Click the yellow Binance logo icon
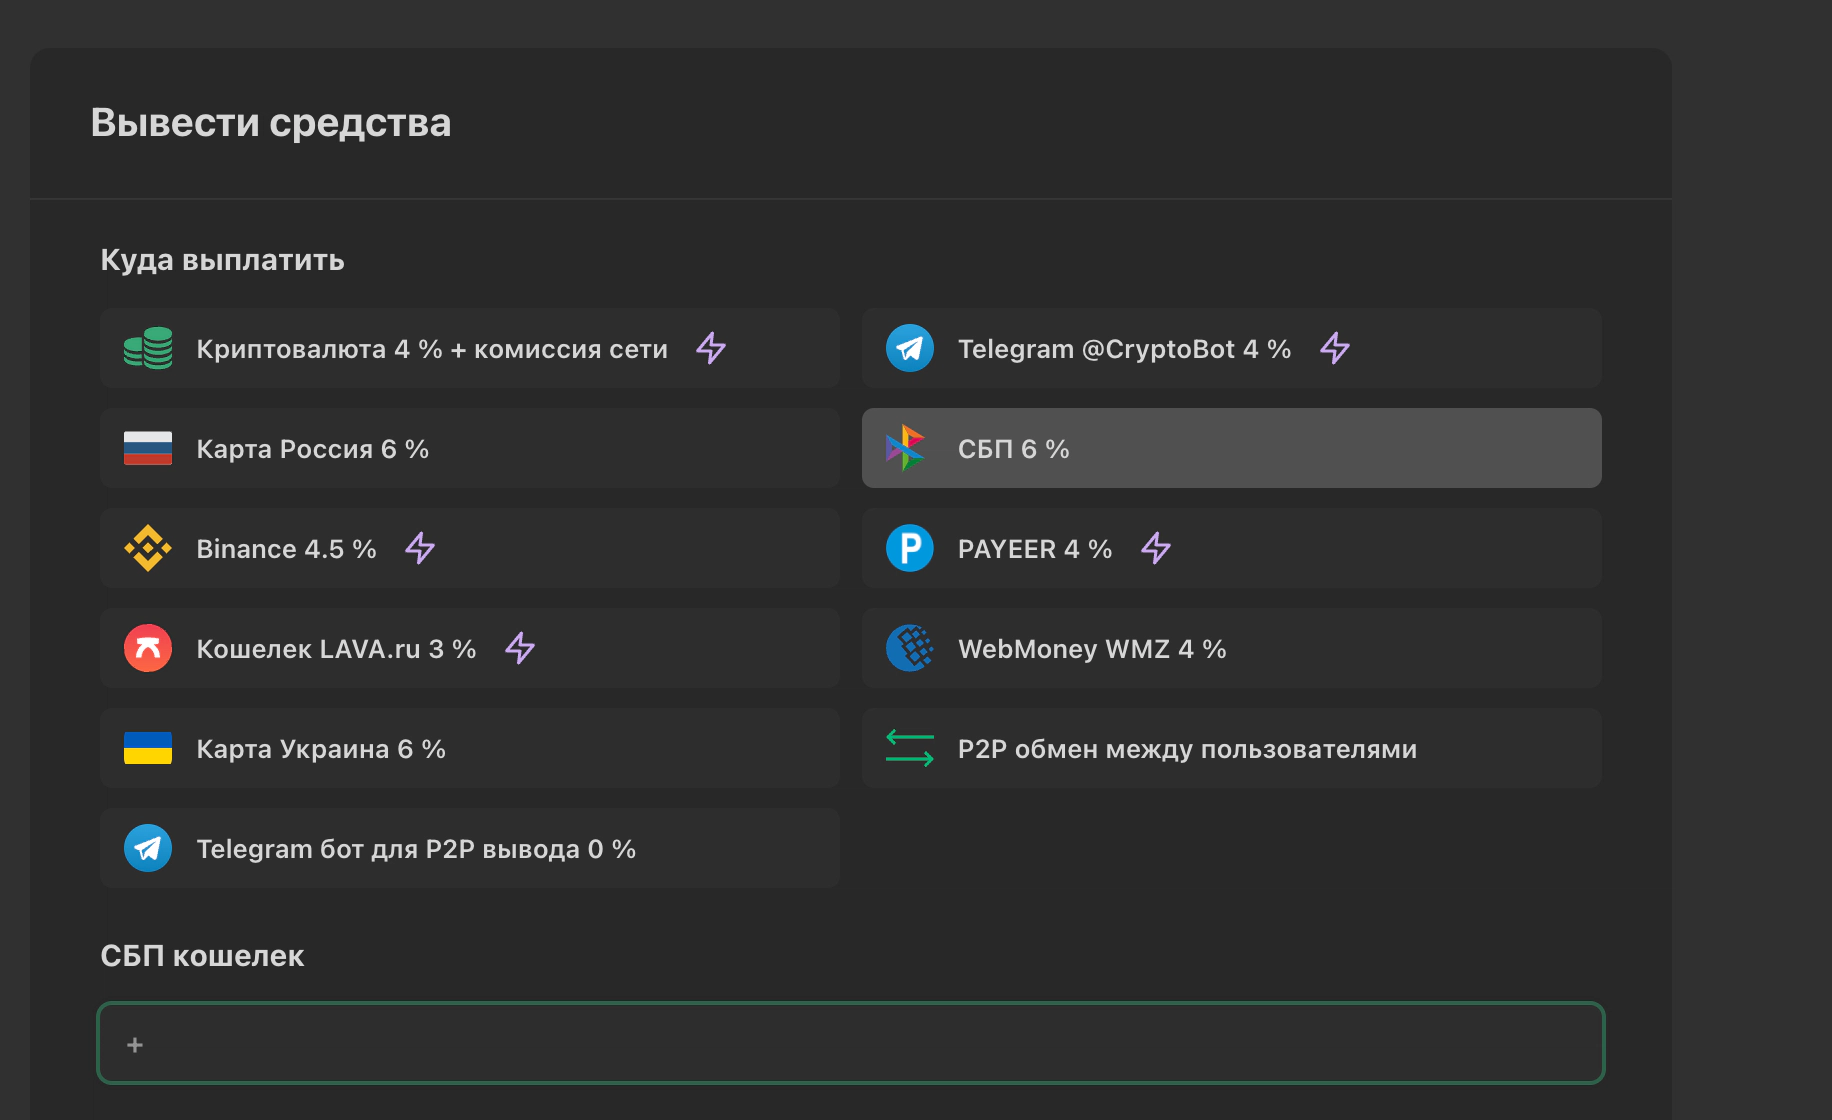The height and width of the screenshot is (1120, 1832). click(148, 548)
